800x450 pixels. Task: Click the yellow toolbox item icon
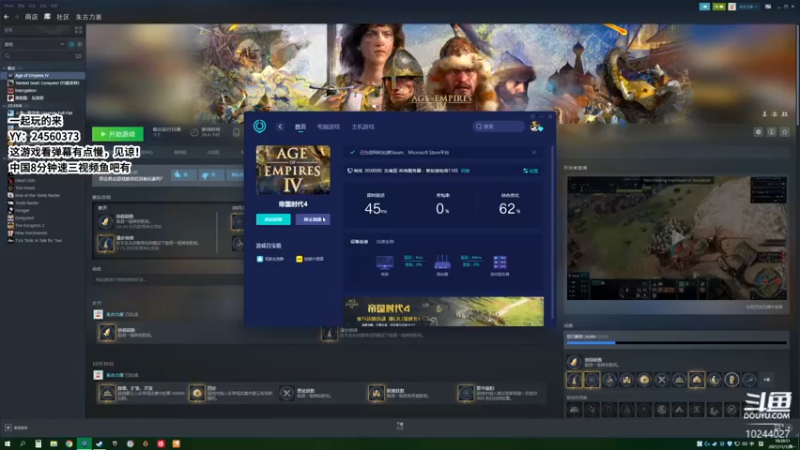point(299,259)
